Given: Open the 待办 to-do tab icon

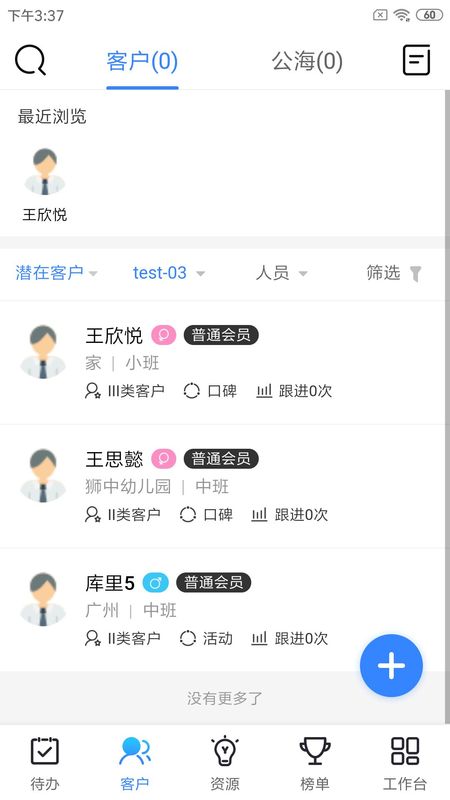Looking at the screenshot, I should (45, 751).
